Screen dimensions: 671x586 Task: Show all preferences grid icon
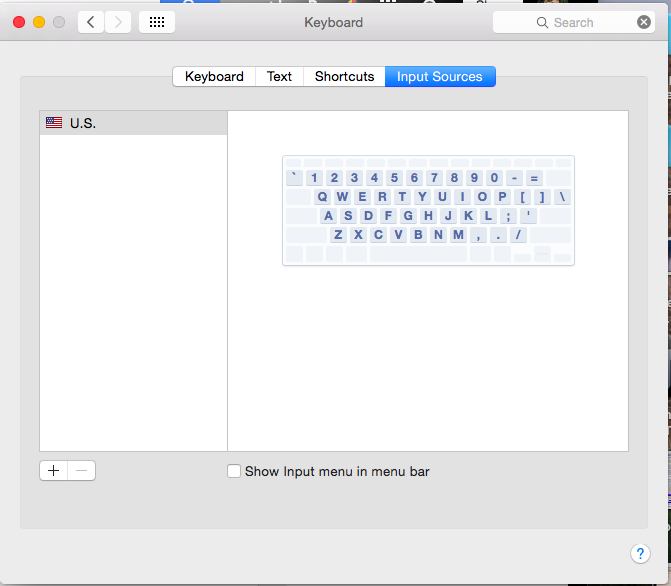pos(157,22)
